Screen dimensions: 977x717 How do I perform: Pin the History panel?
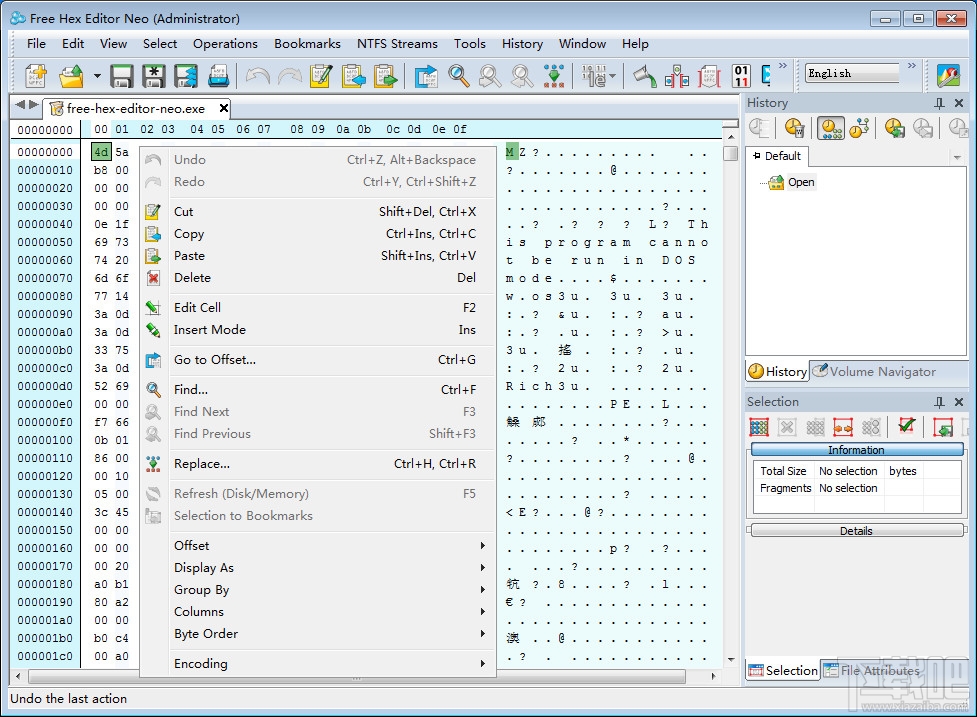tap(940, 103)
